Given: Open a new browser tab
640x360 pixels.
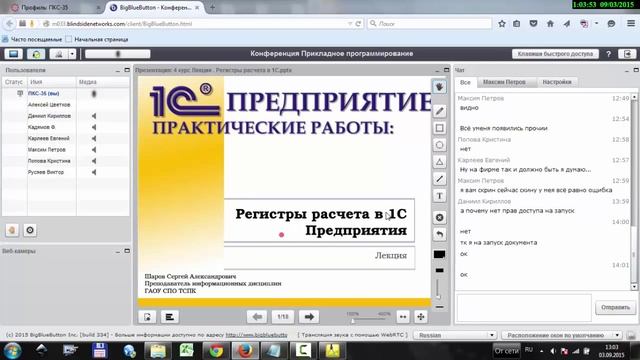Looking at the screenshot, I should (212, 7).
